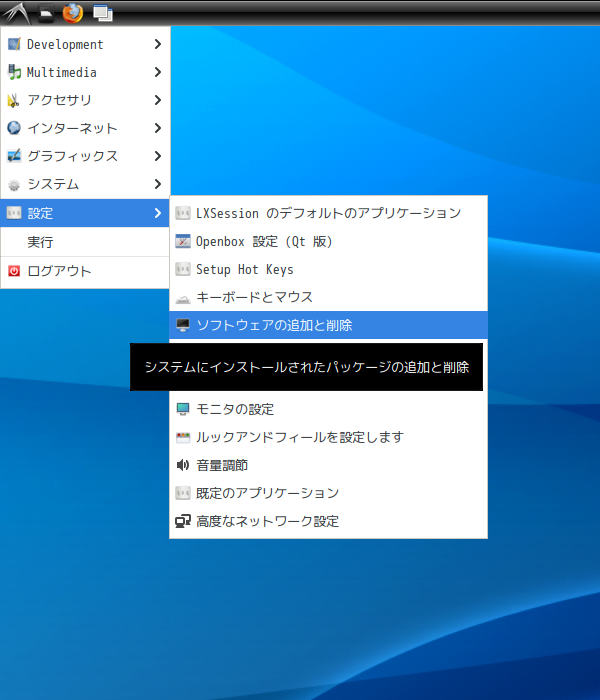Expand the アクセサリ submenu arrow
The height and width of the screenshot is (700, 600).
tap(158, 100)
